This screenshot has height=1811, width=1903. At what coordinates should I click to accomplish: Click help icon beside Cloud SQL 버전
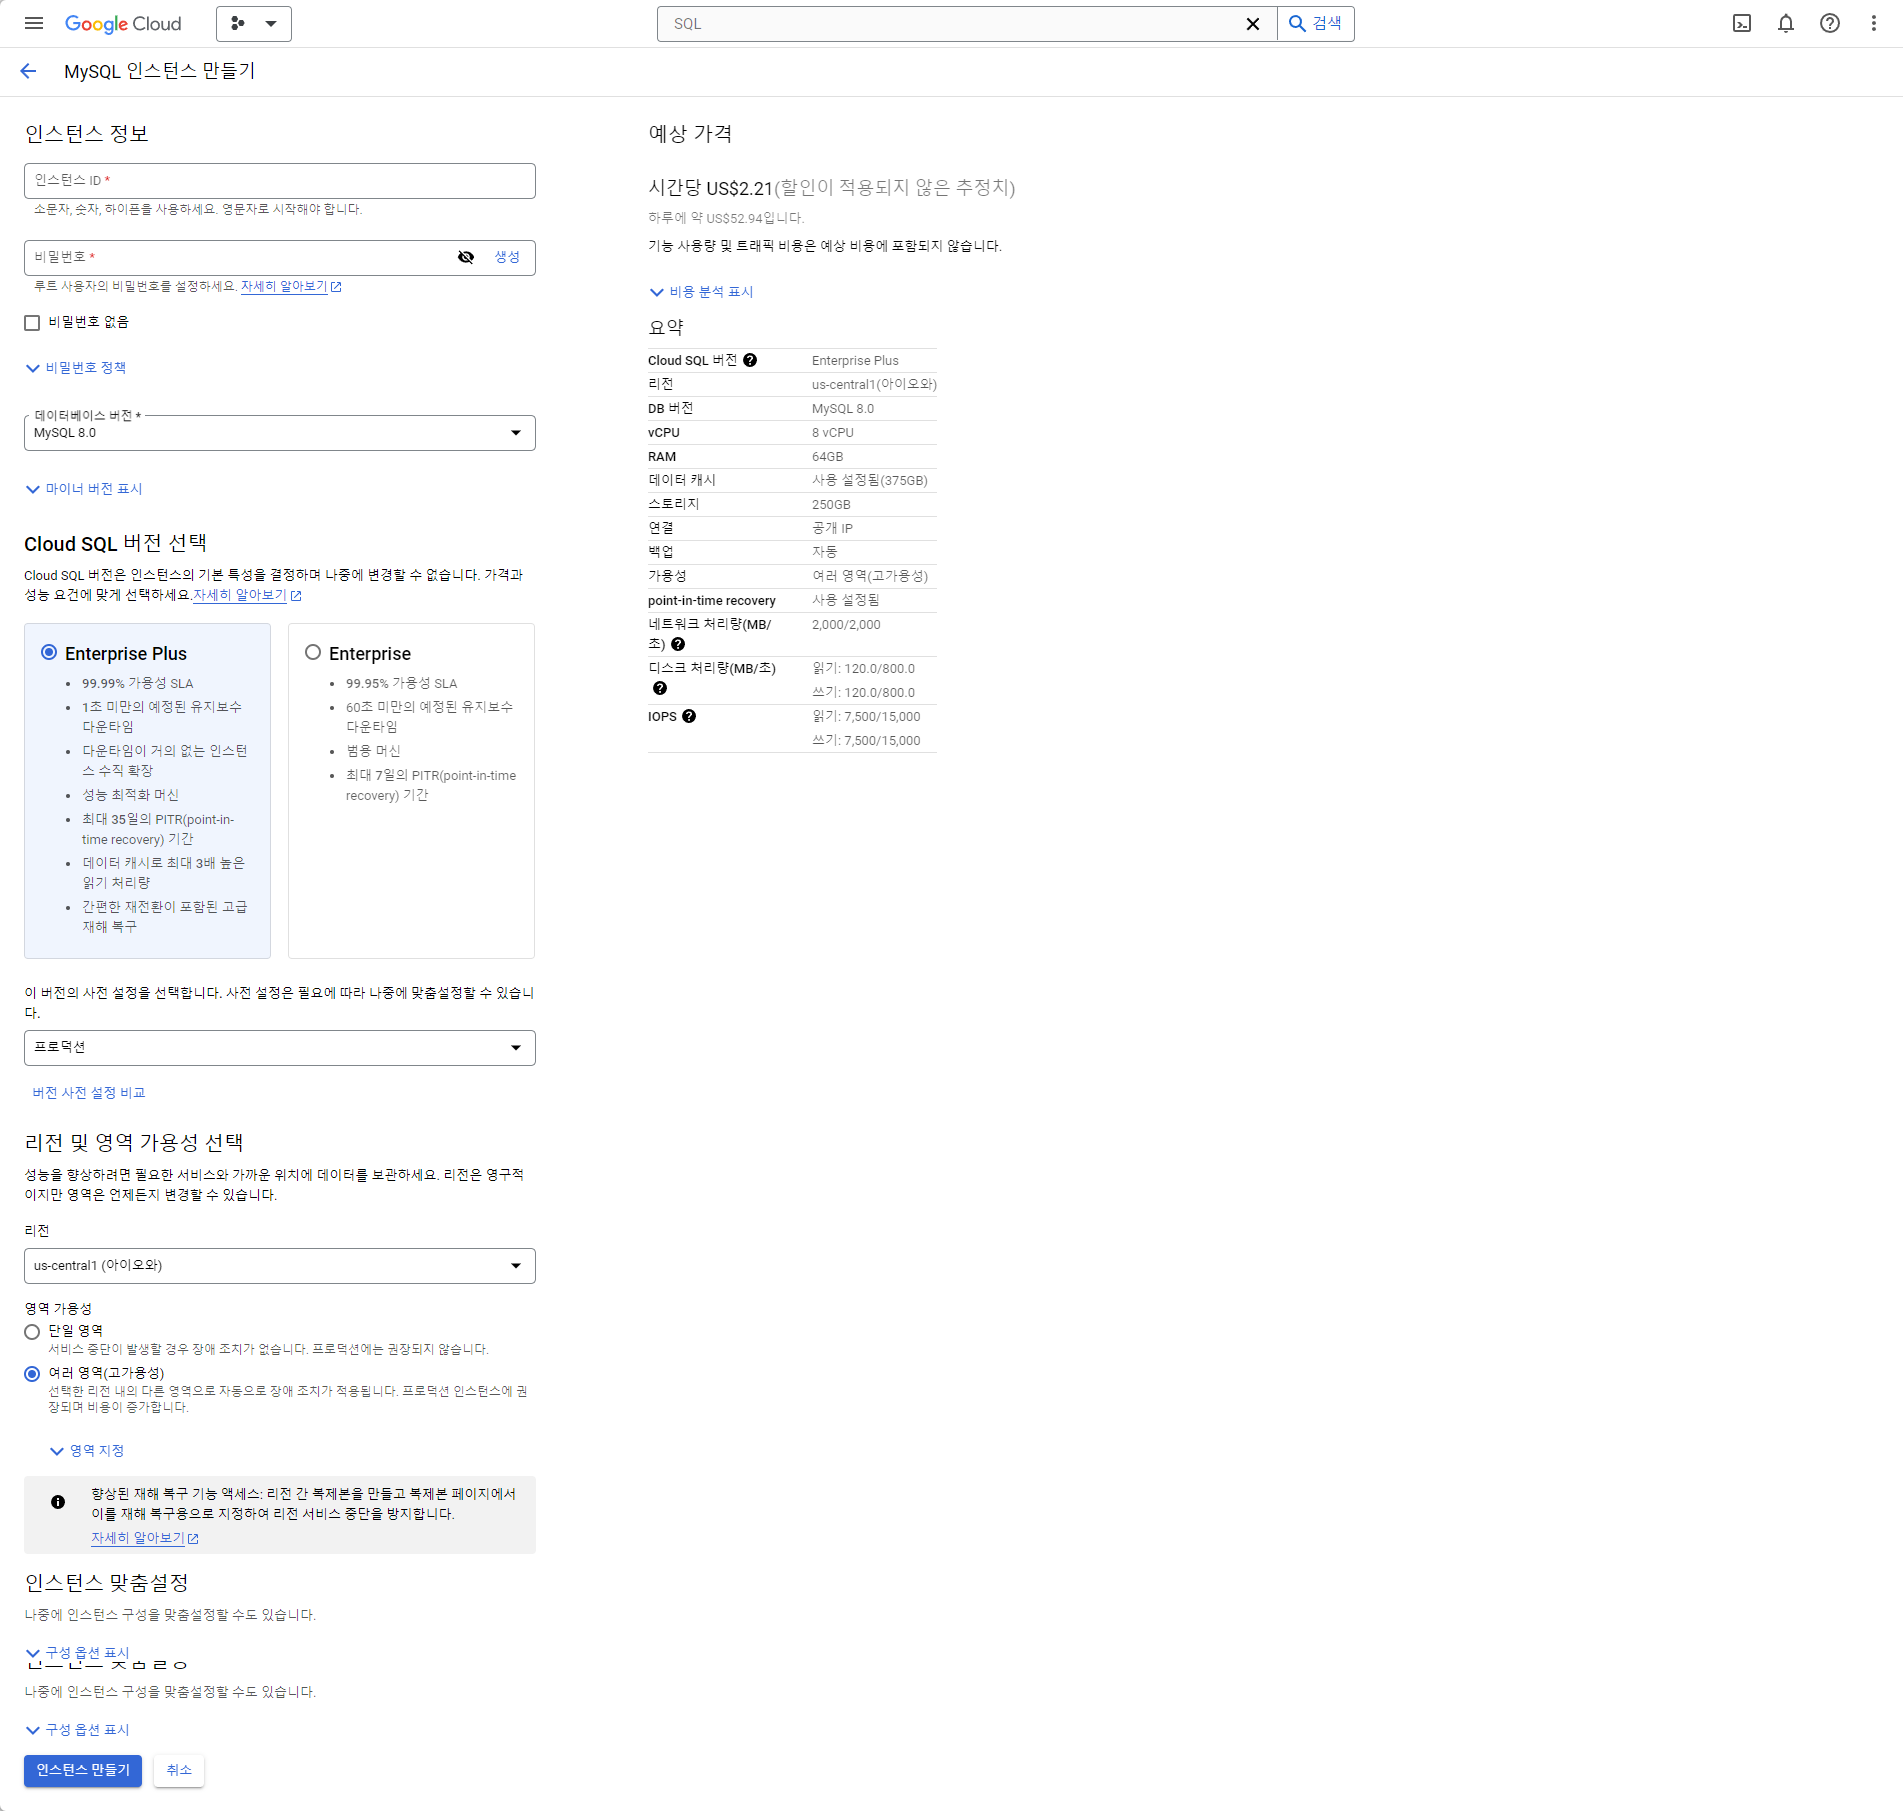[750, 360]
